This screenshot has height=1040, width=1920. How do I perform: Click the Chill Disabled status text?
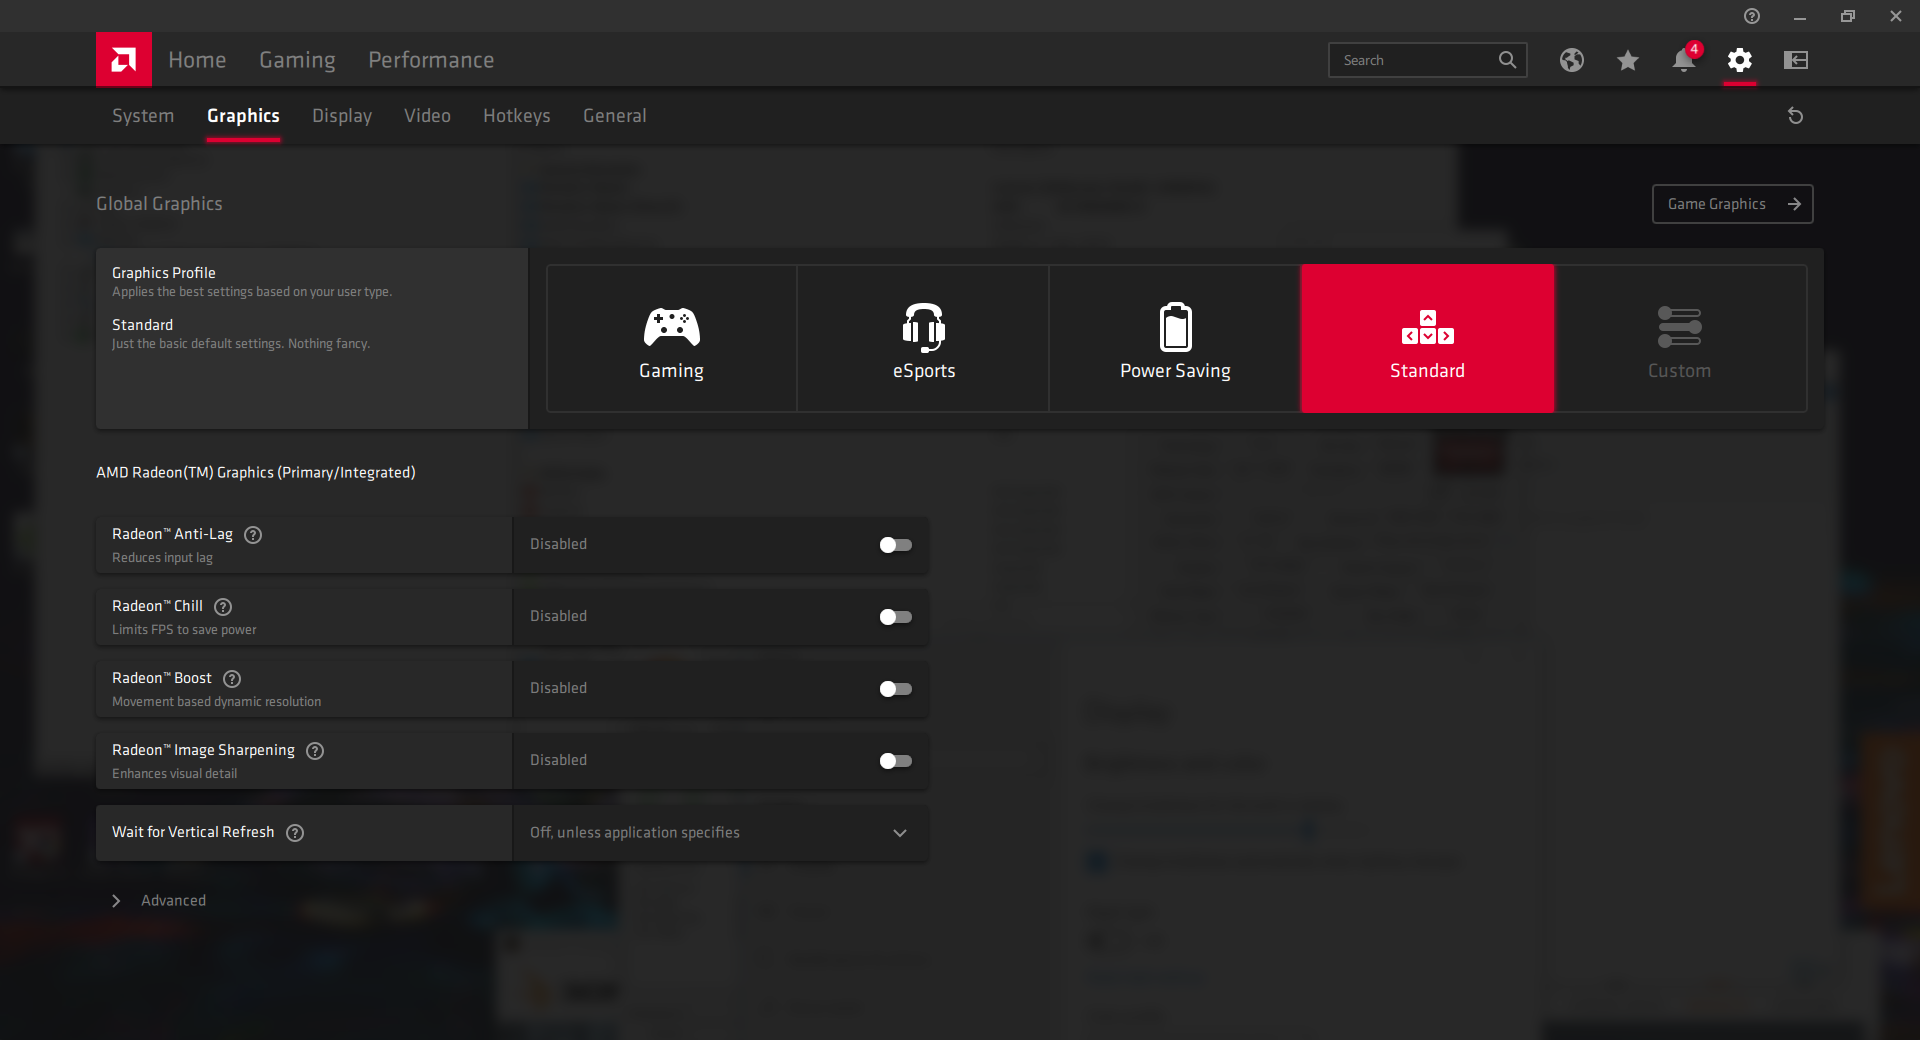(558, 616)
